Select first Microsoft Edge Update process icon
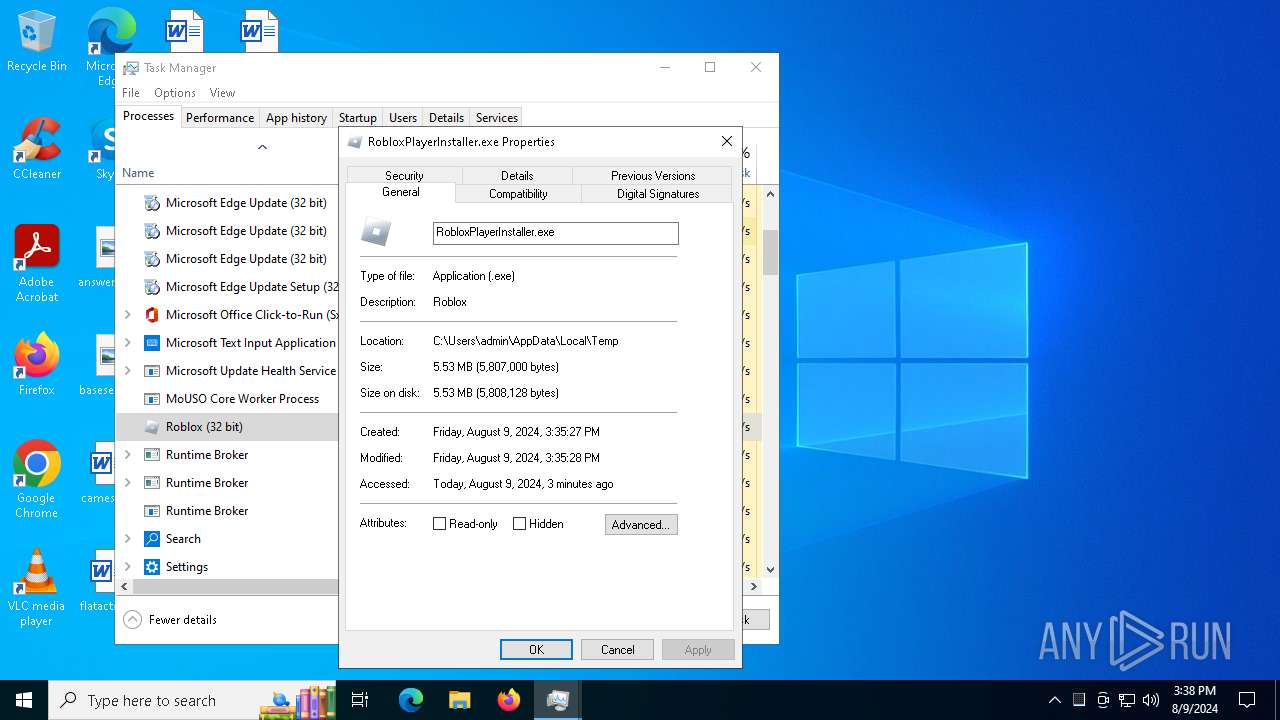The height and width of the screenshot is (720, 1280). [x=152, y=203]
